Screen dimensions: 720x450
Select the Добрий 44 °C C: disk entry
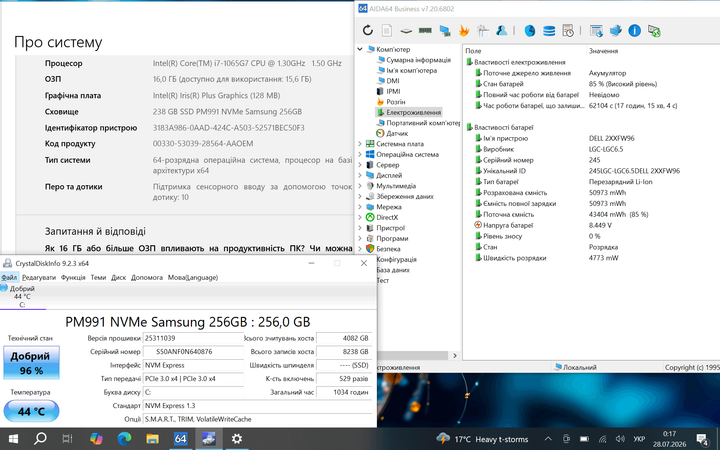click(x=22, y=297)
